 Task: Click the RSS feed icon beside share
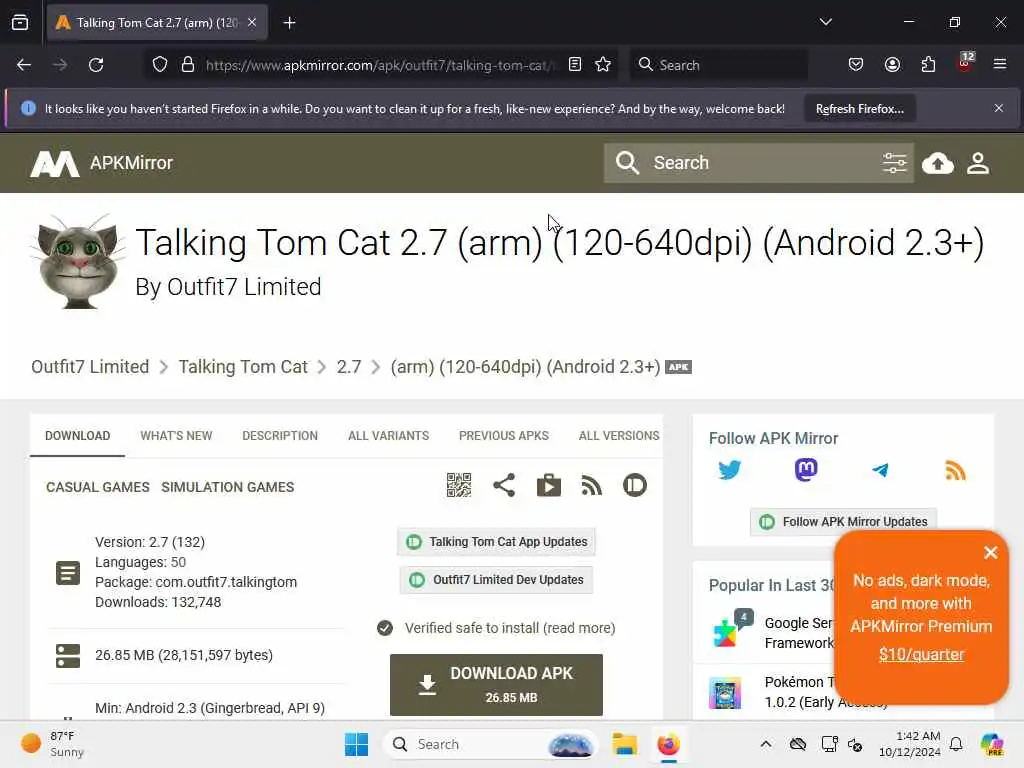point(592,485)
